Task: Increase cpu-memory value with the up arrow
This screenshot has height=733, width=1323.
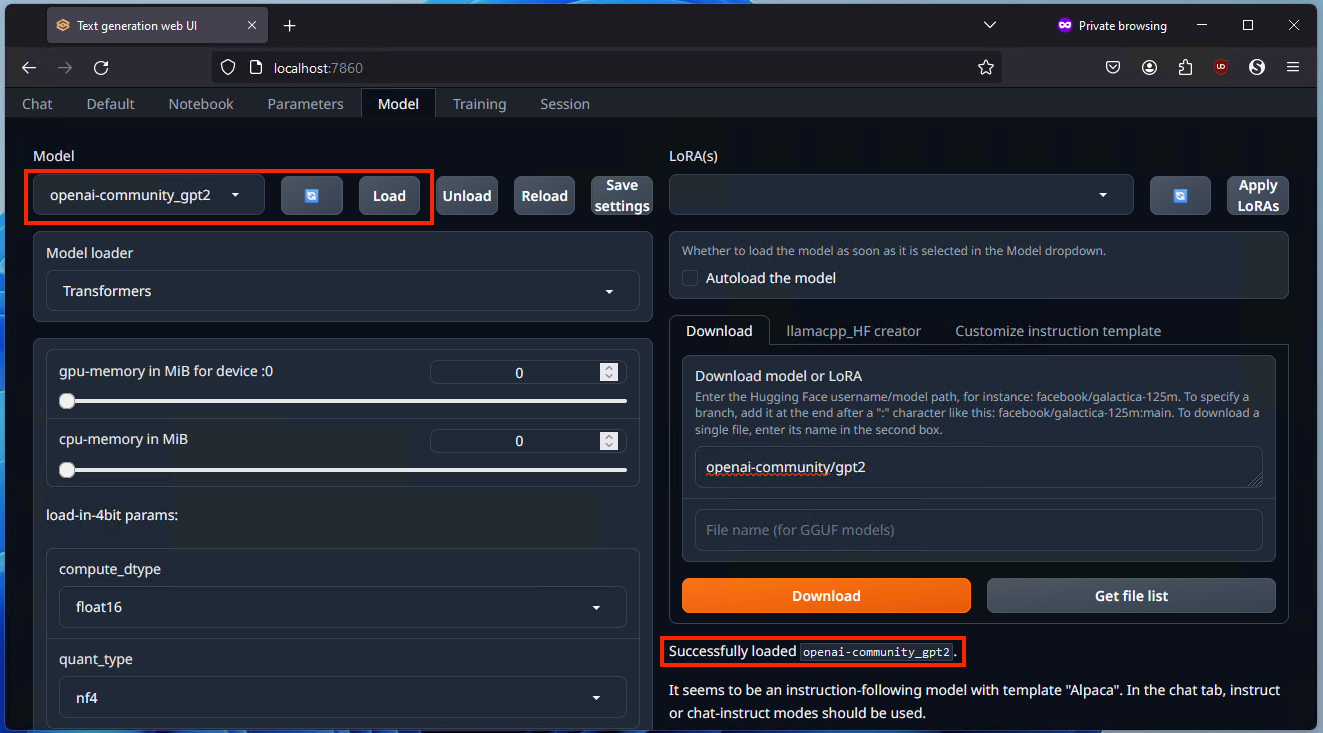Action: tap(608, 436)
